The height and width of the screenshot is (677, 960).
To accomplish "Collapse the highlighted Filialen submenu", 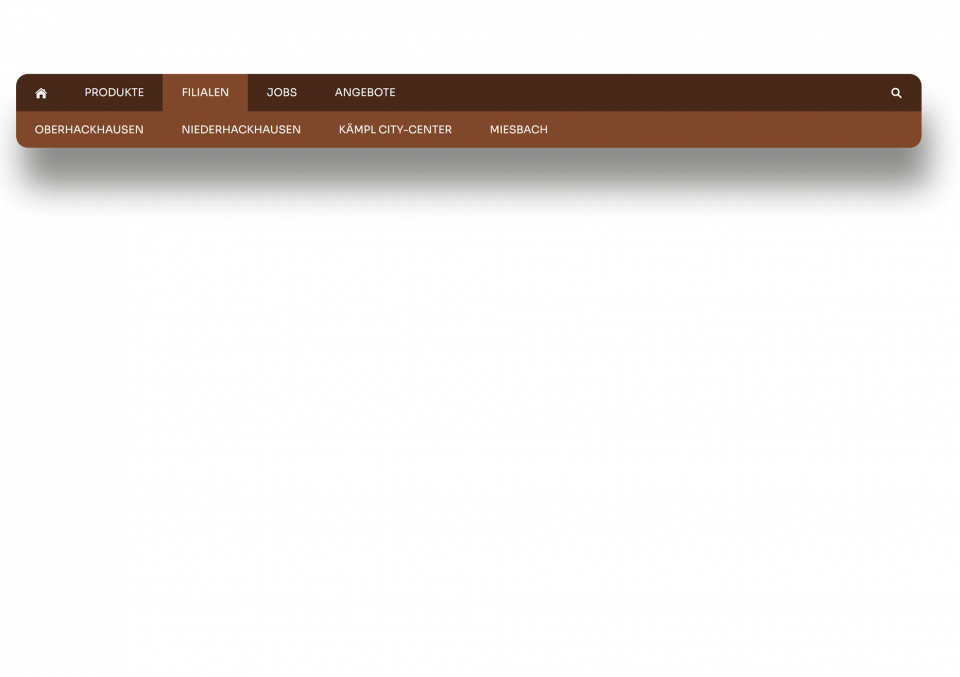I will (x=205, y=93).
